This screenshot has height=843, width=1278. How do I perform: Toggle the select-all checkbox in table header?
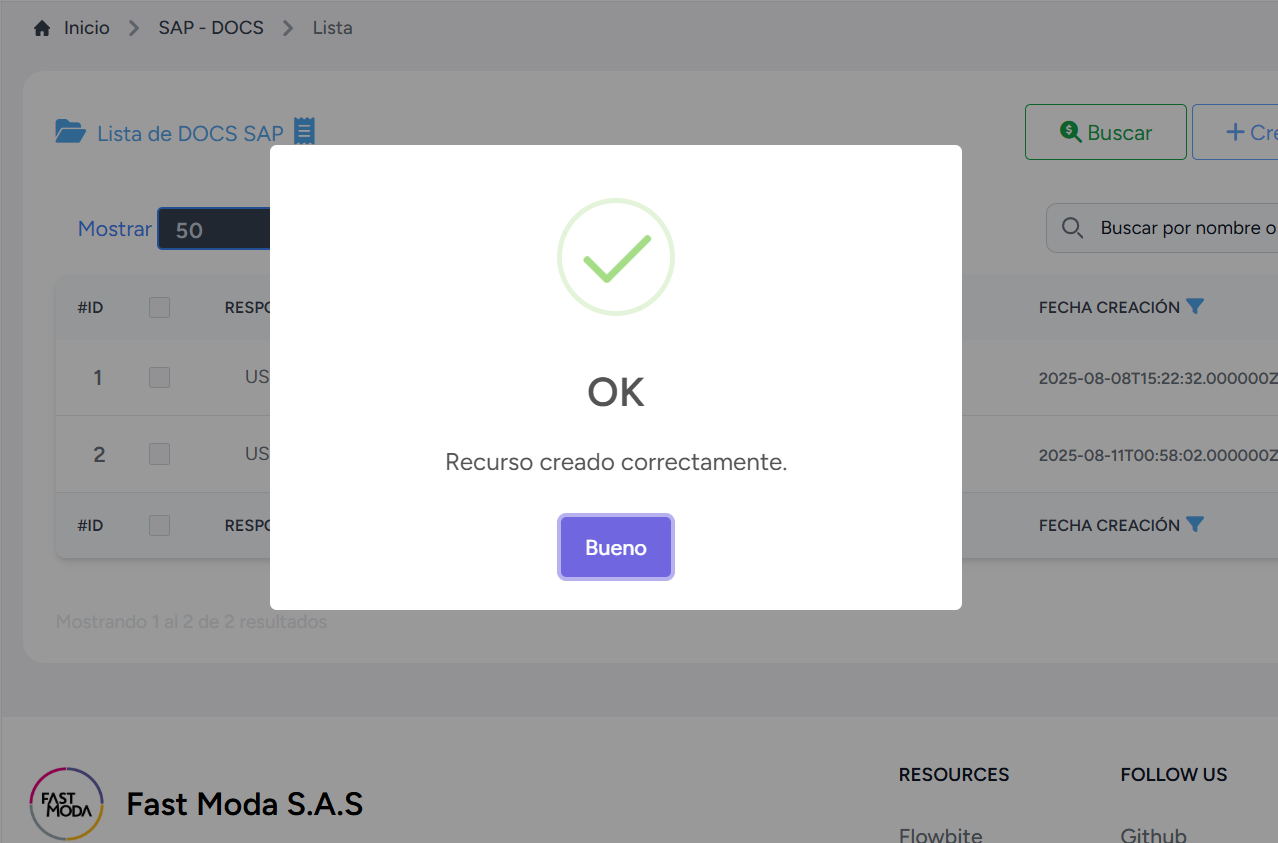coord(159,307)
